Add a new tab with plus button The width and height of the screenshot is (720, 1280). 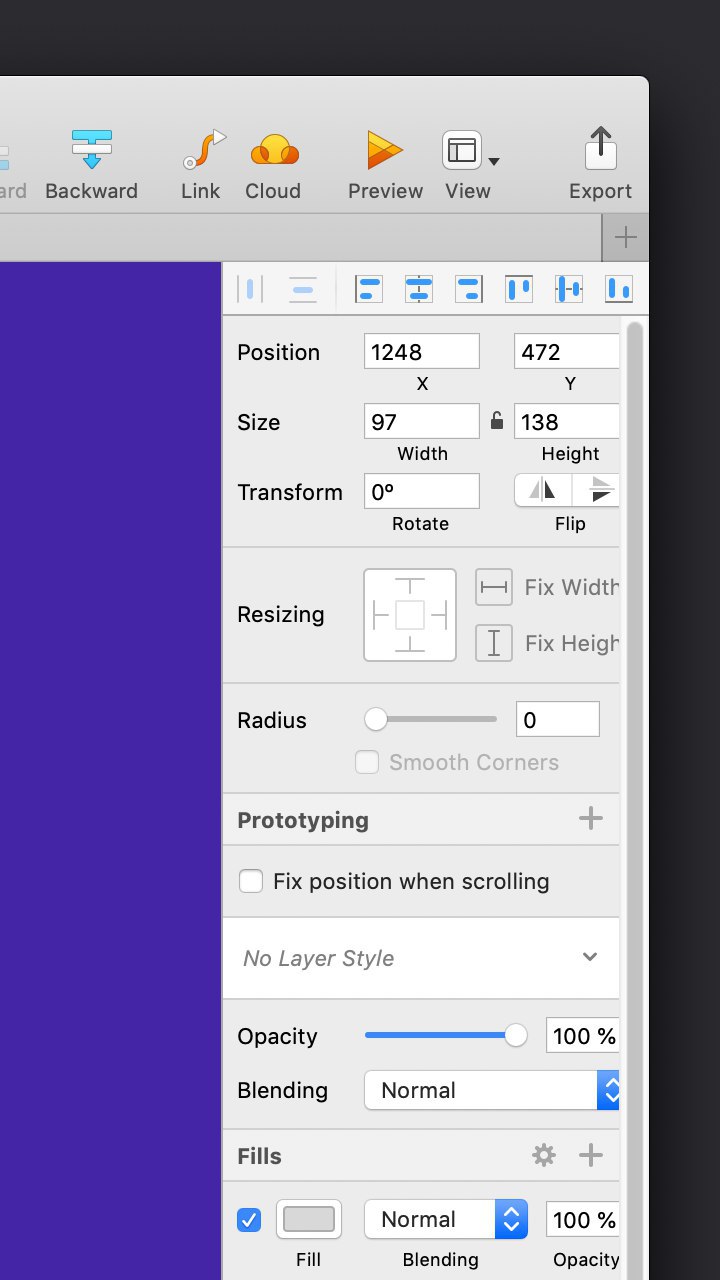click(x=626, y=238)
